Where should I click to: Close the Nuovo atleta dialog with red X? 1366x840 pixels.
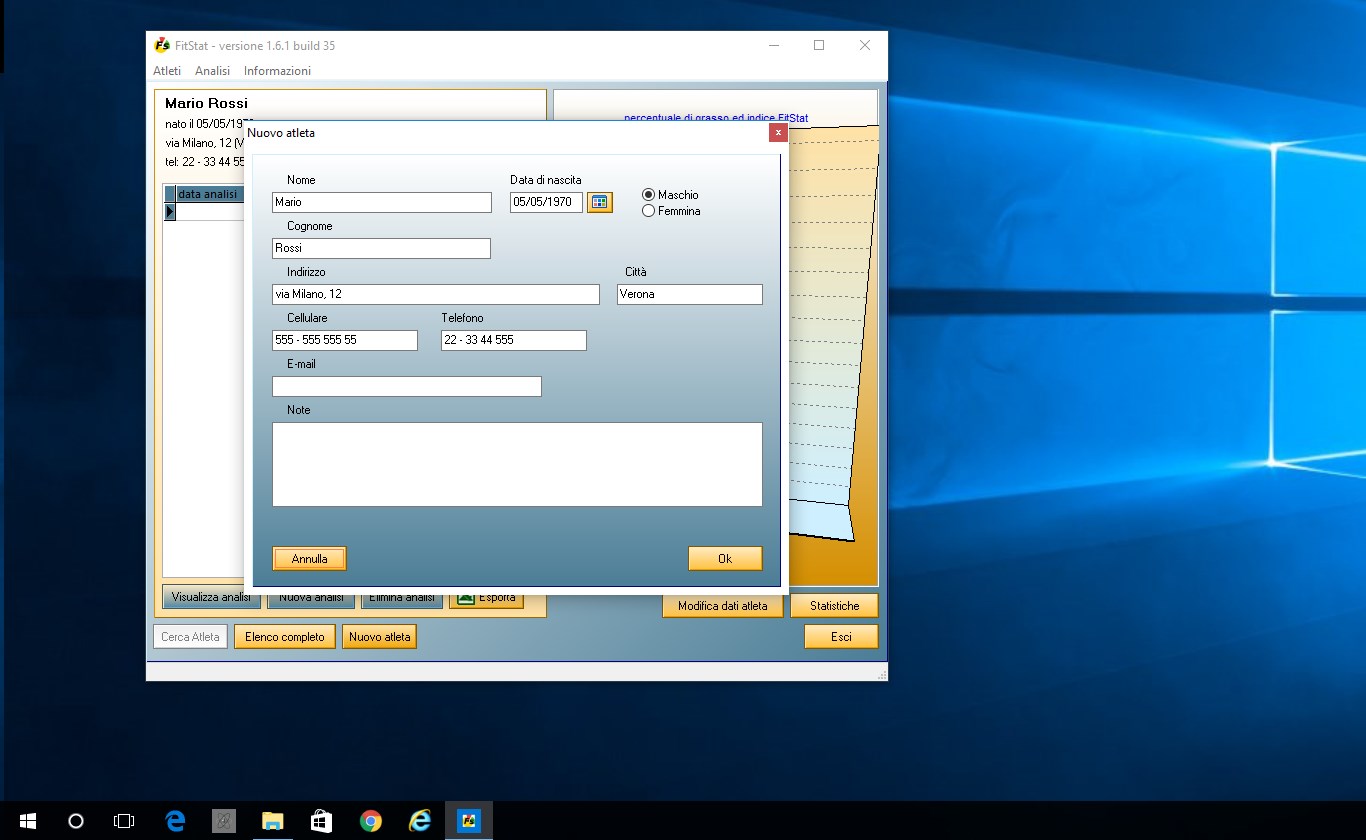[x=778, y=133]
